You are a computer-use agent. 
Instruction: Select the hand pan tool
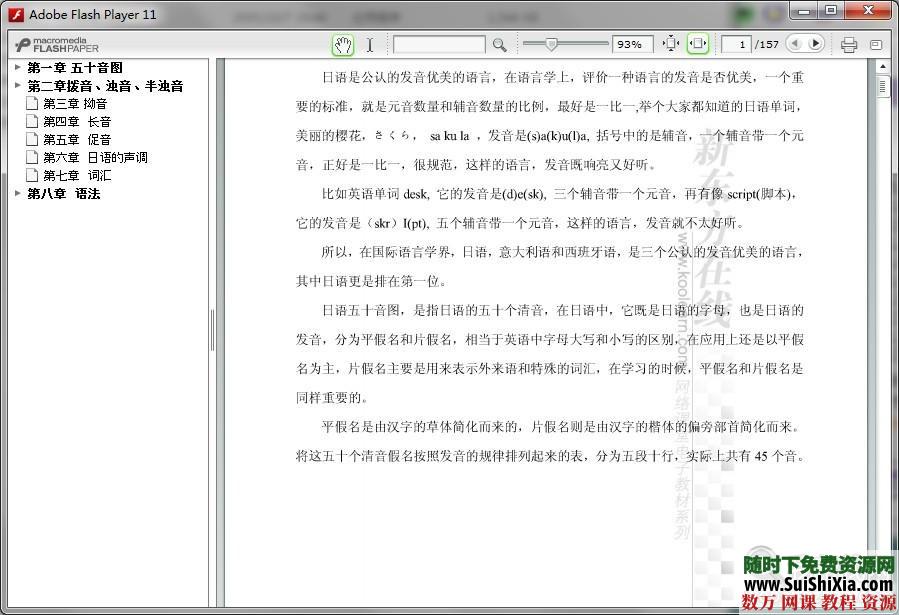pos(343,45)
